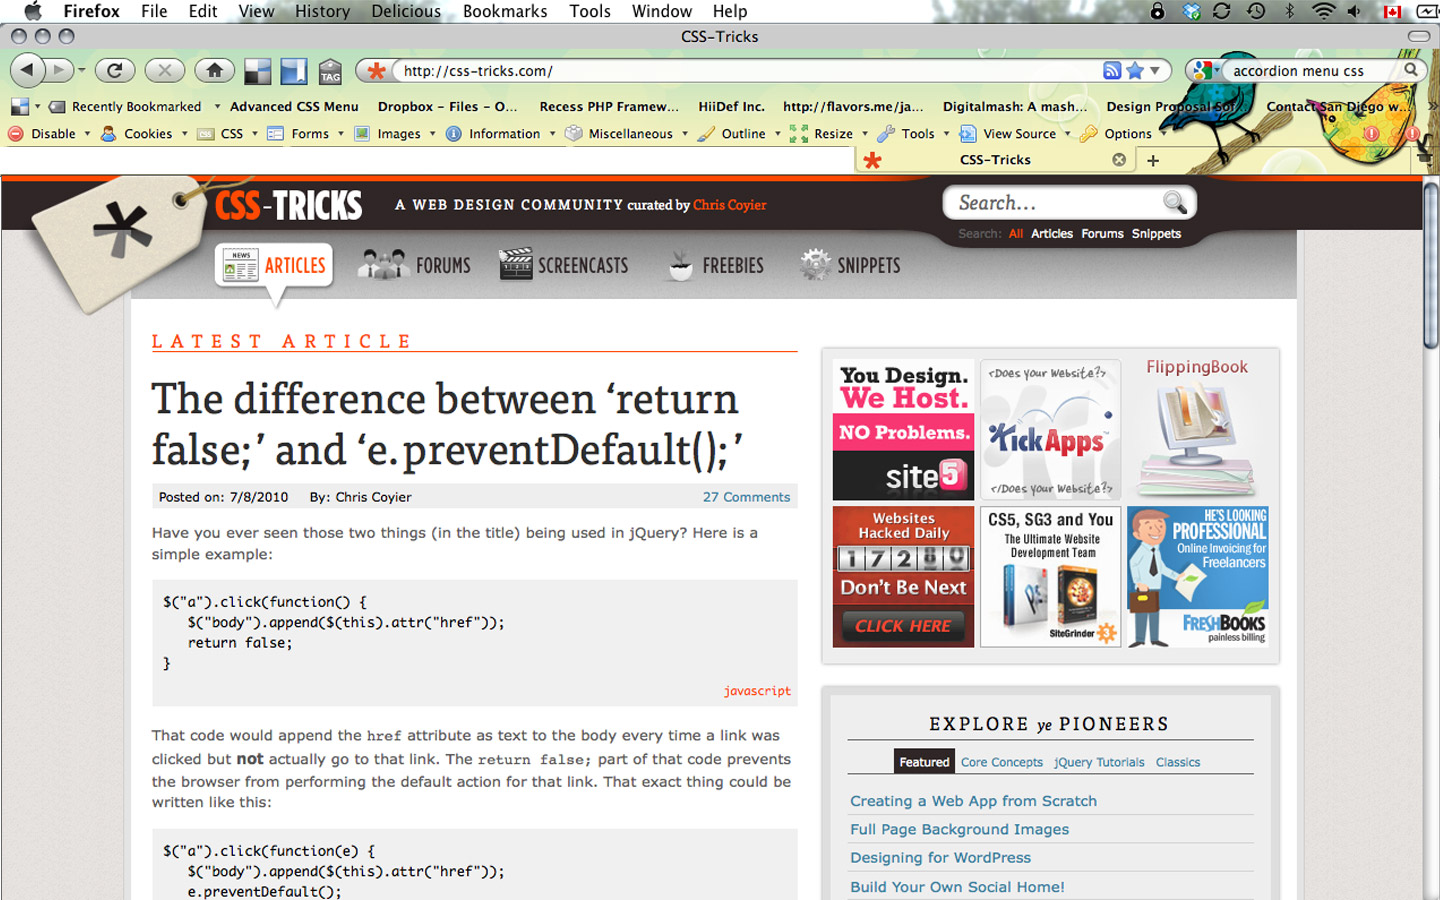This screenshot has width=1440, height=900.
Task: Click the volume icon in the menu bar
Action: [1354, 11]
